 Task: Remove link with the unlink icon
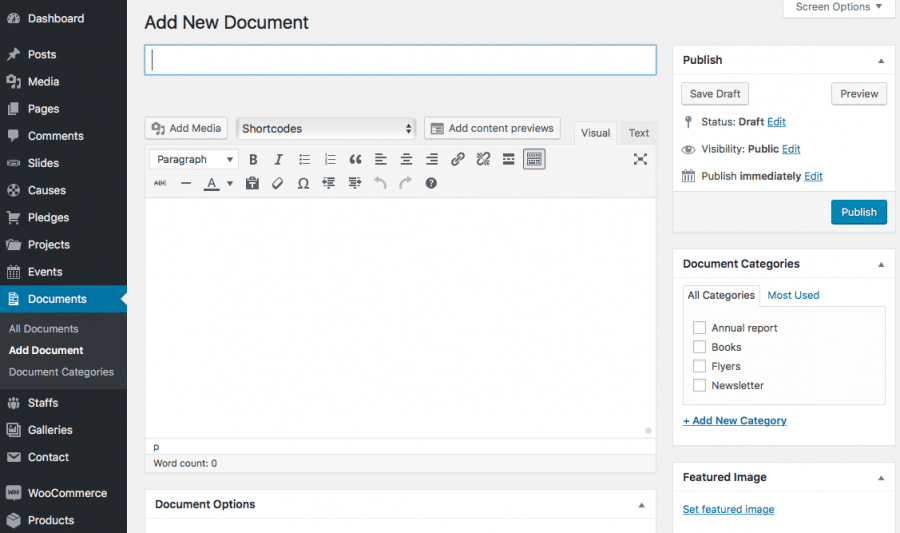click(483, 159)
